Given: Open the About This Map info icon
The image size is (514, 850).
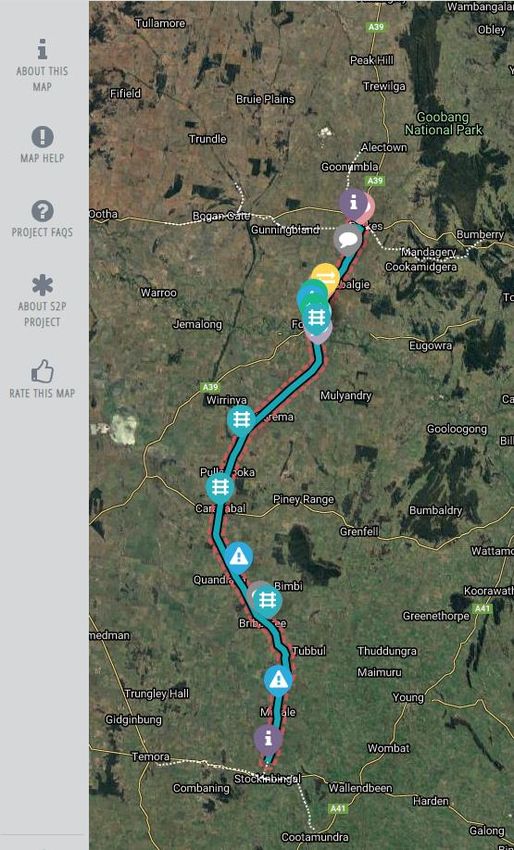Looking at the screenshot, I should click(x=42, y=49).
